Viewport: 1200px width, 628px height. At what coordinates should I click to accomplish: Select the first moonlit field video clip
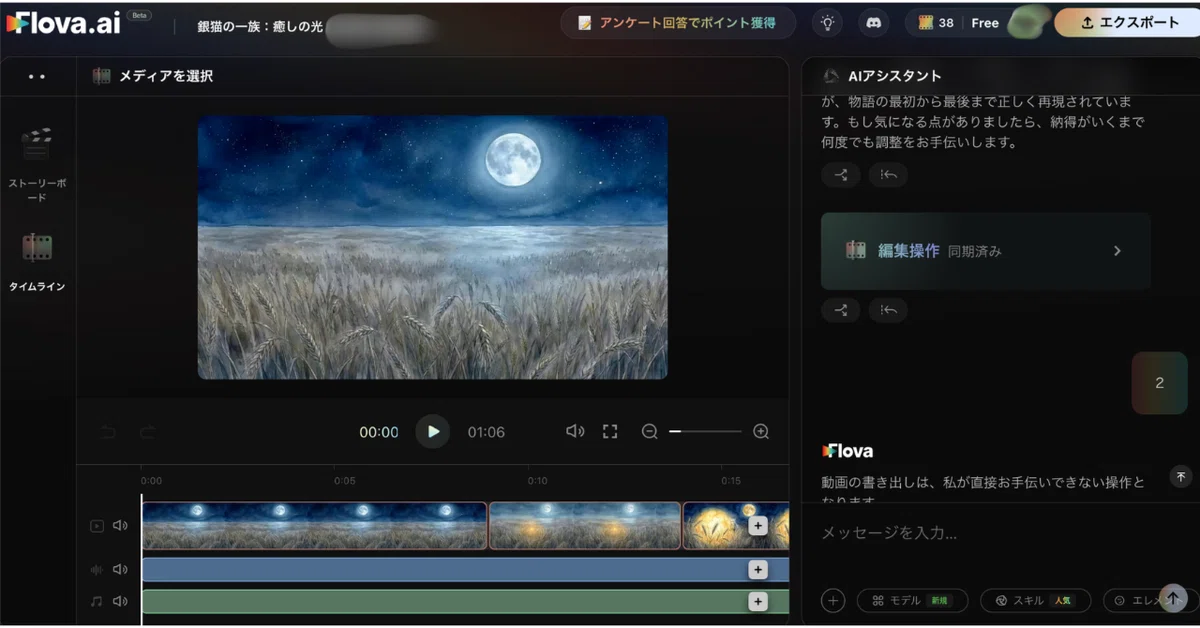coord(314,526)
